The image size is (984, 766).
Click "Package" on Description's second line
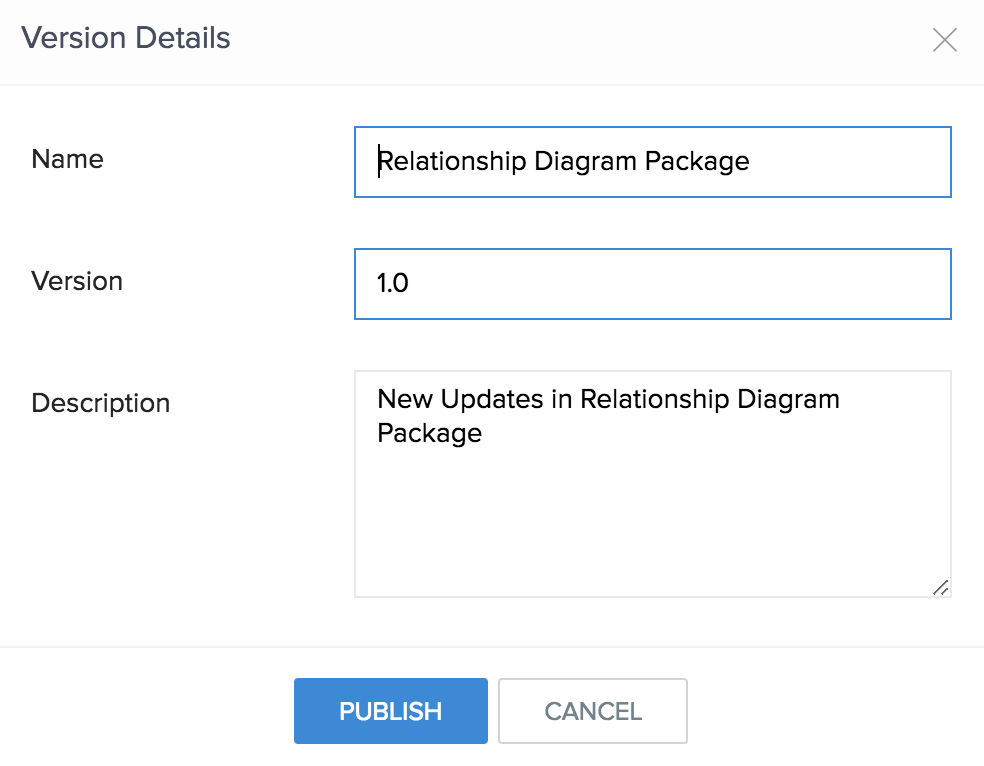pyautogui.click(x=429, y=433)
